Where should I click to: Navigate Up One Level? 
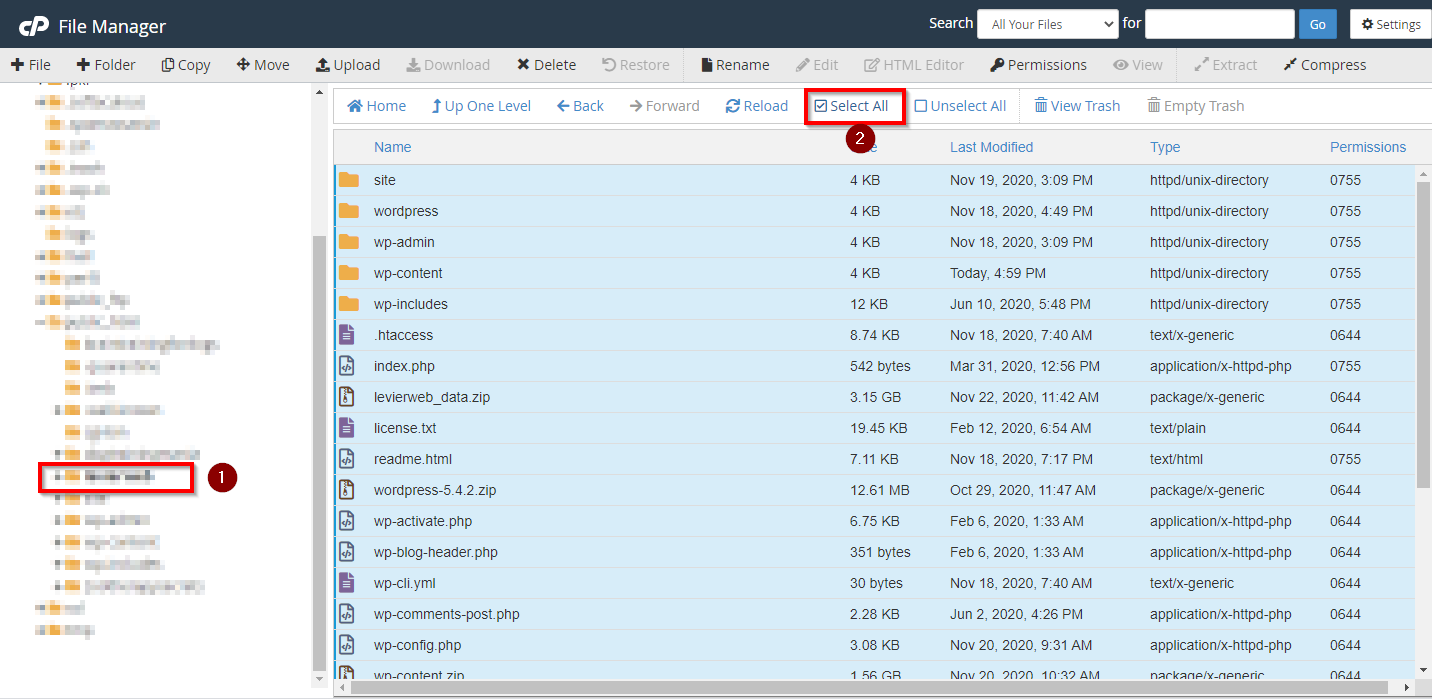(481, 106)
